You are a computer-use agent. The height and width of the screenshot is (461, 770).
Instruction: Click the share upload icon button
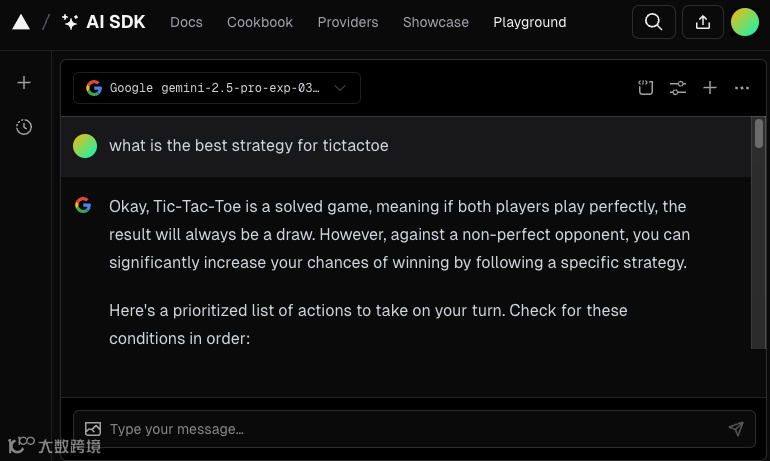[703, 22]
